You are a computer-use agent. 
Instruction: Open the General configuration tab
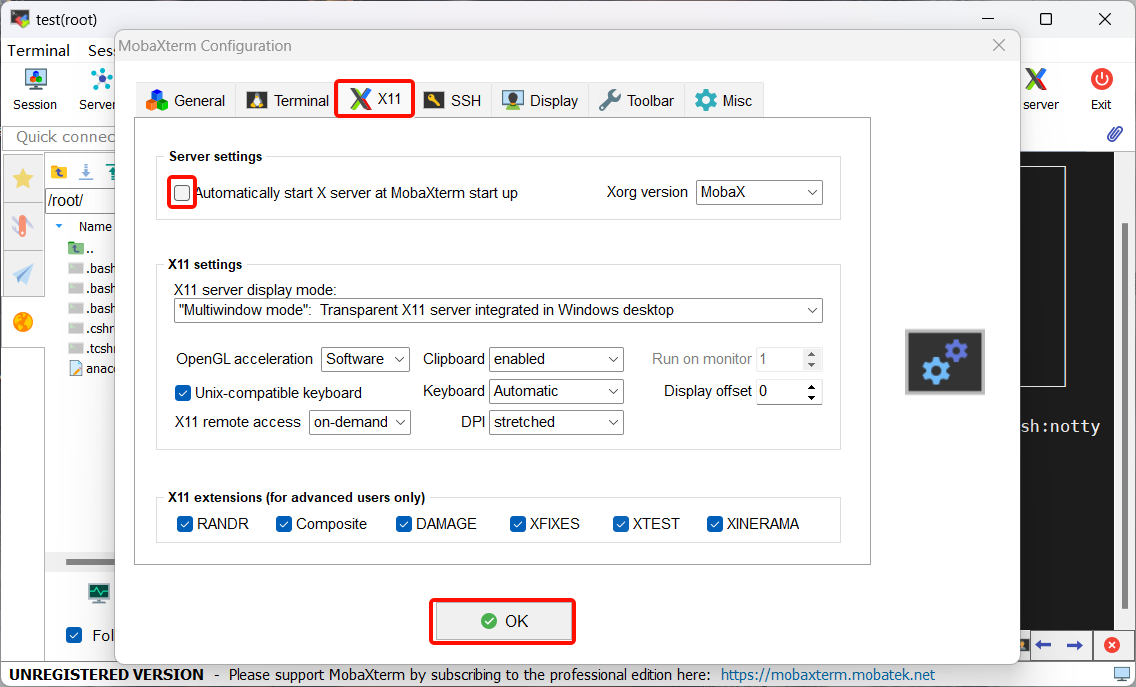[185, 100]
